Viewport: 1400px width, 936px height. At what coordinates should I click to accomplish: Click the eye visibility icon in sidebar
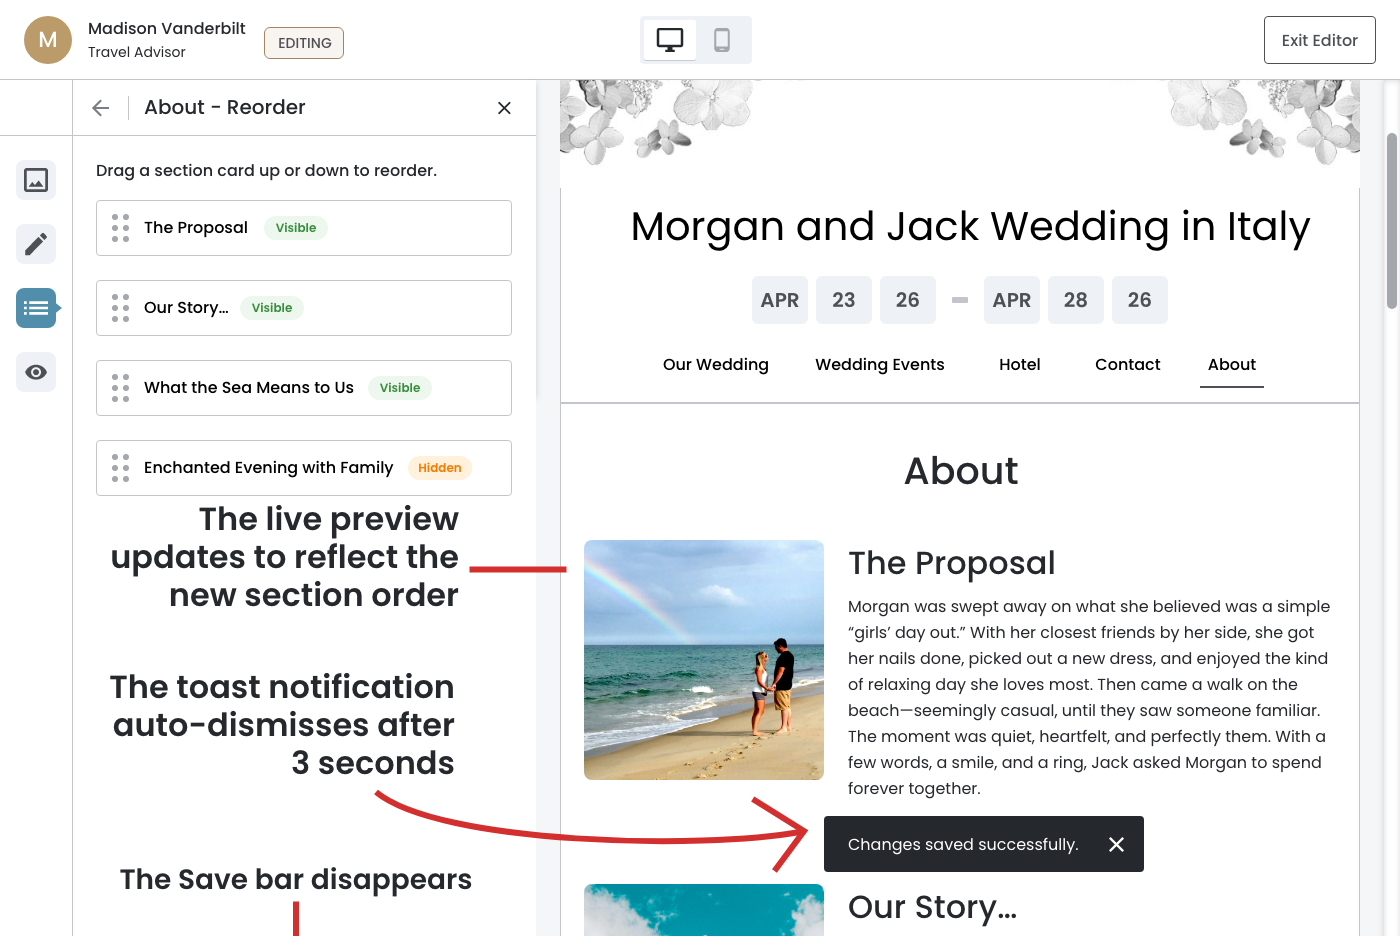36,372
